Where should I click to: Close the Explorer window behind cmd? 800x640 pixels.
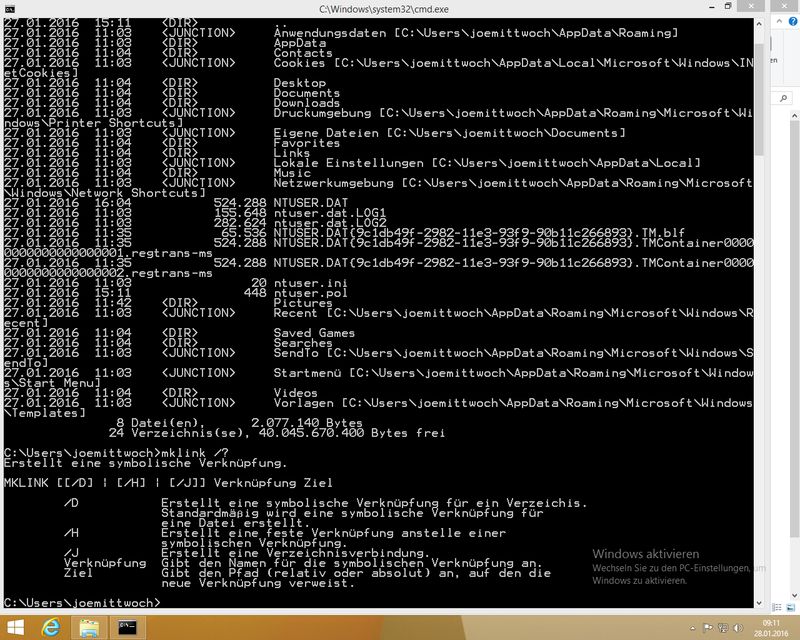[785, 6]
